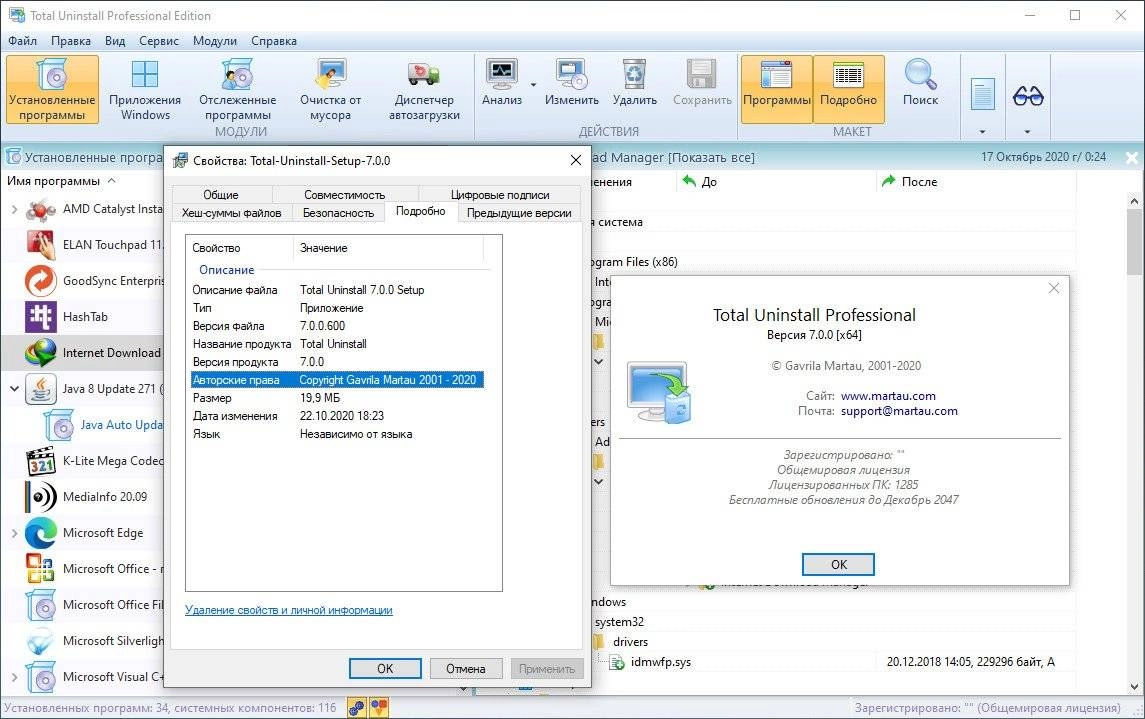Image resolution: width=1145 pixels, height=719 pixels.
Task: Click Отмена in the properties dialog
Action: click(465, 669)
